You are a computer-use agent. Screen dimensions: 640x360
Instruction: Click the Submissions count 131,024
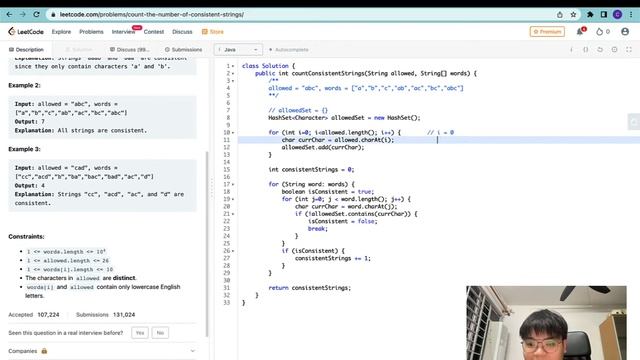click(124, 315)
